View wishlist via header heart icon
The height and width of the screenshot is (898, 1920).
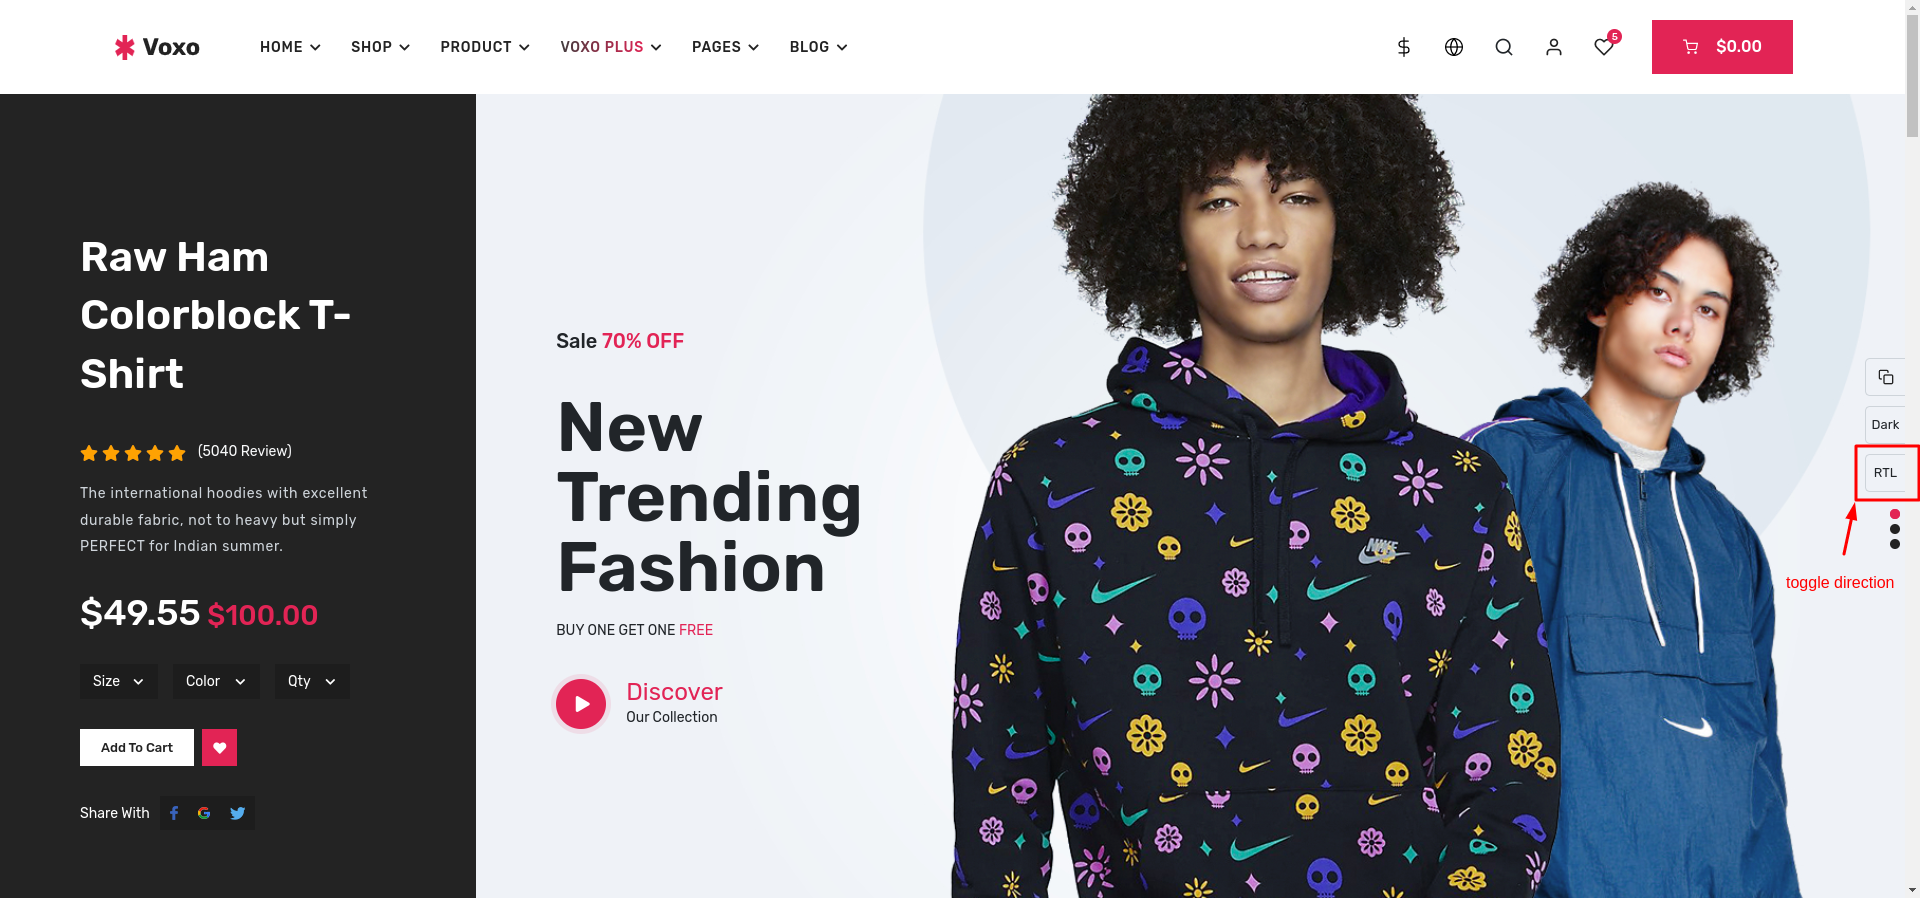click(1604, 47)
